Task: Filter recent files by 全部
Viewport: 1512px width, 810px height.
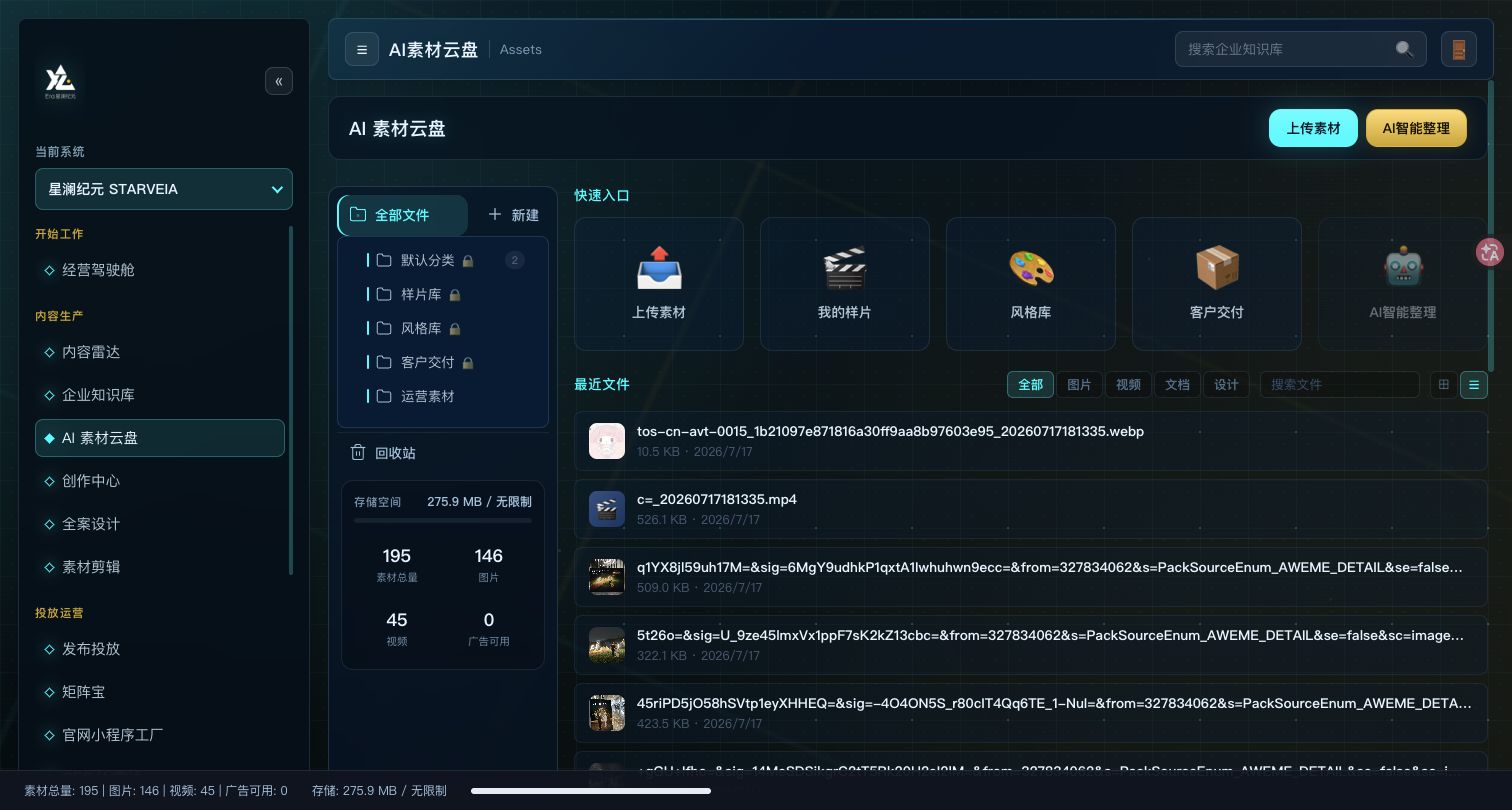Action: [1030, 384]
